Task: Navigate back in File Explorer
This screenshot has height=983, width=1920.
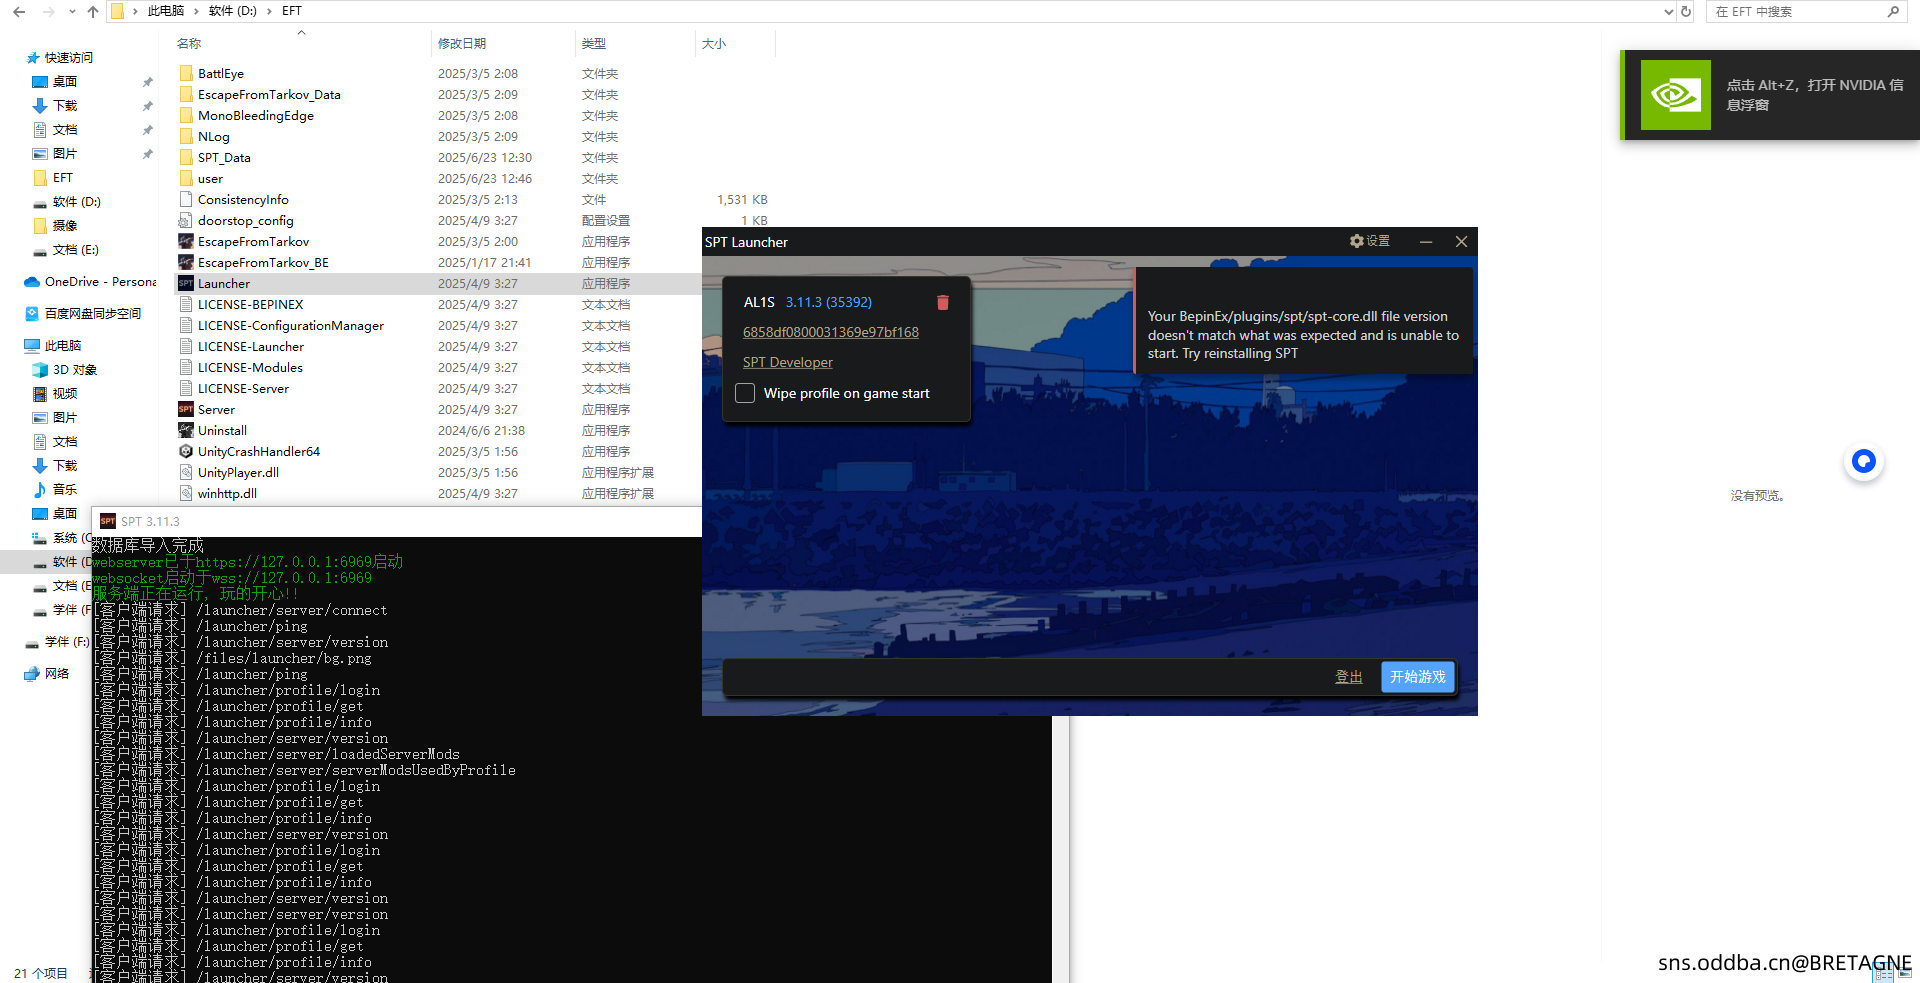Action: 19,11
